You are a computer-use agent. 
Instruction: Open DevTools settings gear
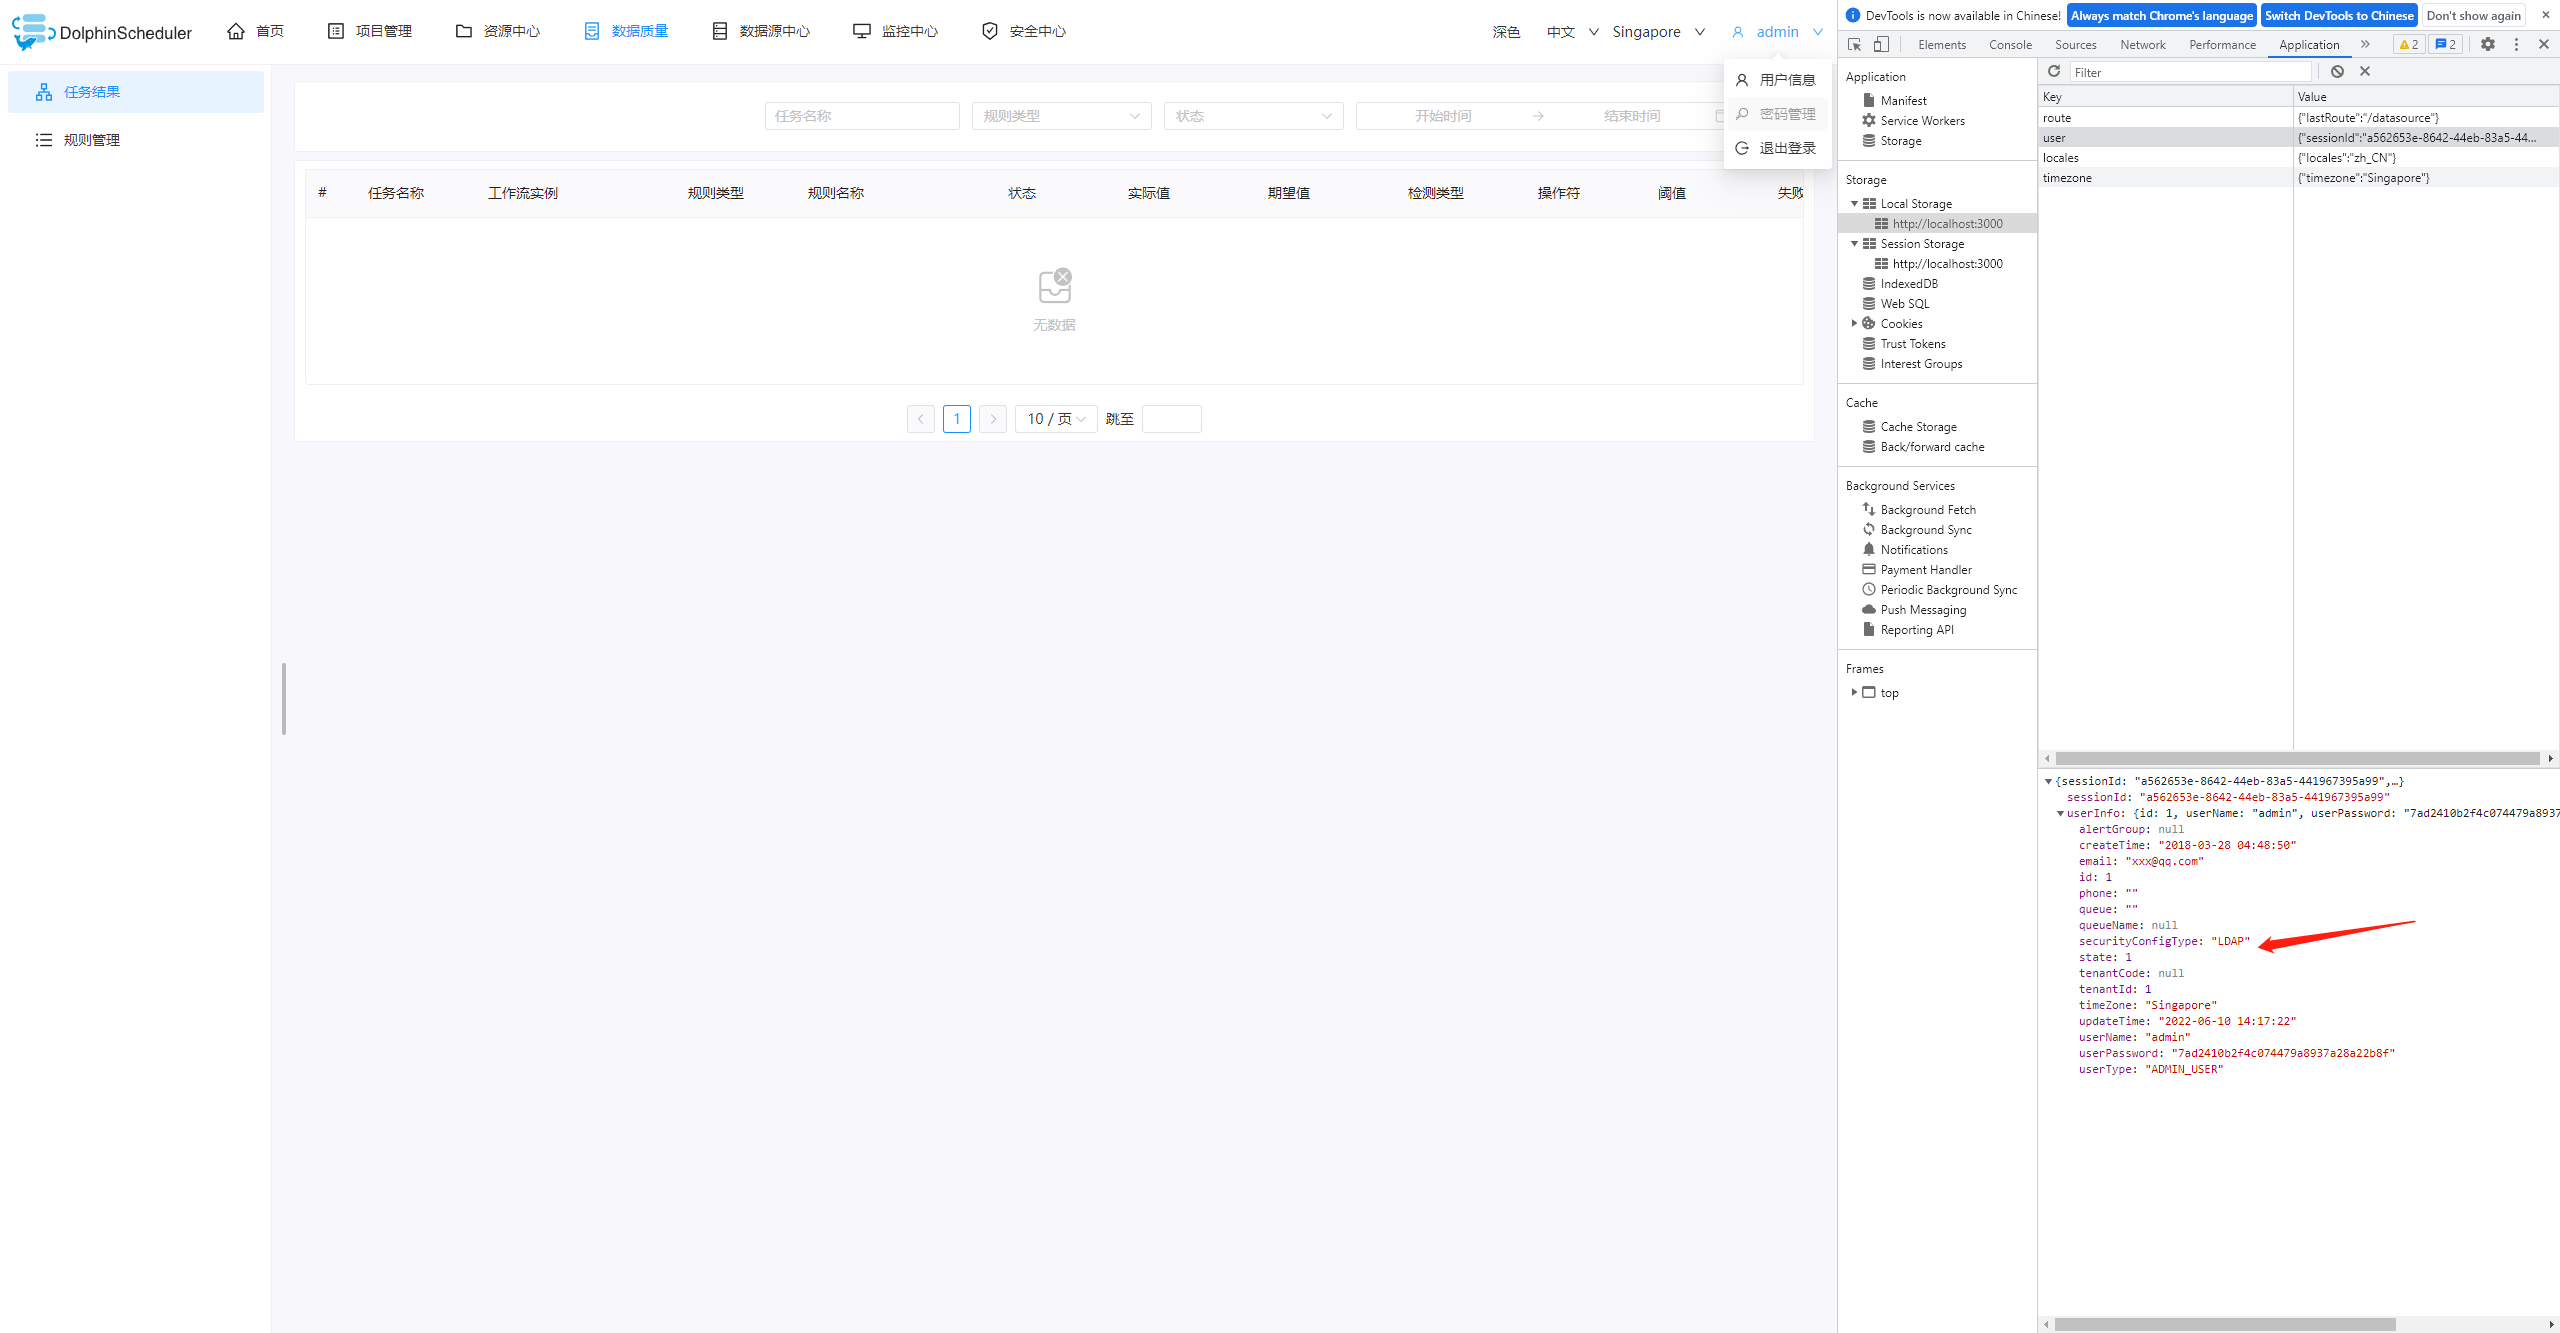tap(2488, 44)
